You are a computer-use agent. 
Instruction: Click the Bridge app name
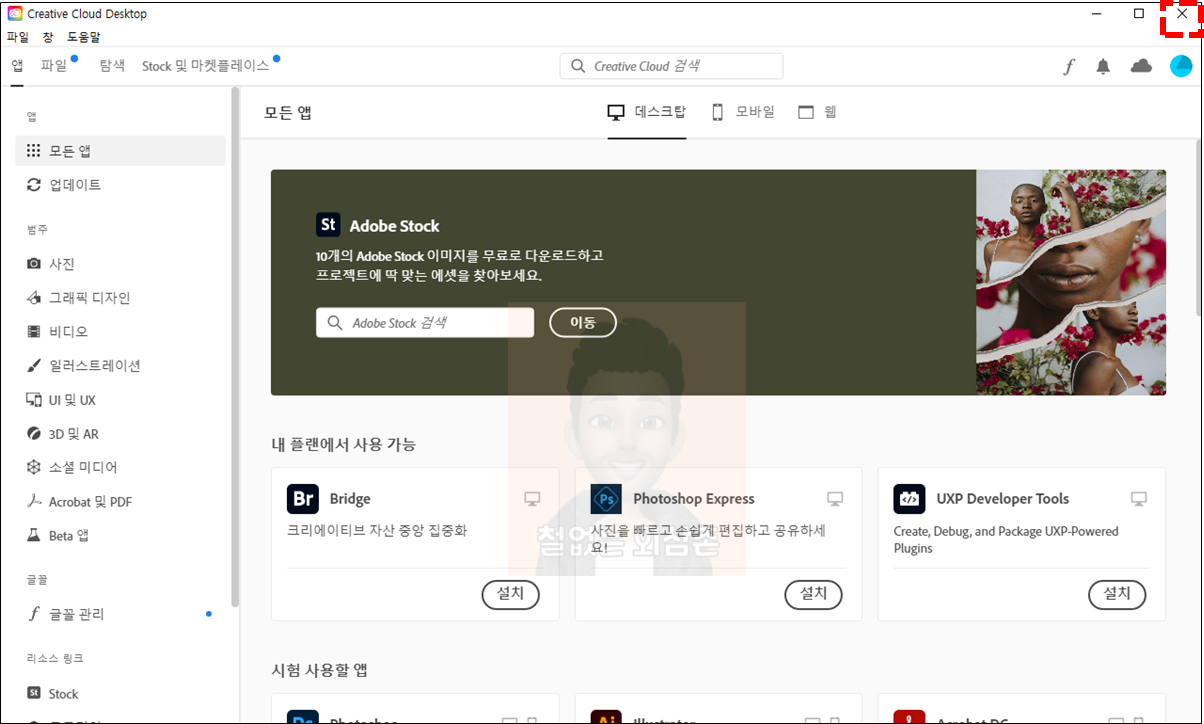click(x=350, y=498)
